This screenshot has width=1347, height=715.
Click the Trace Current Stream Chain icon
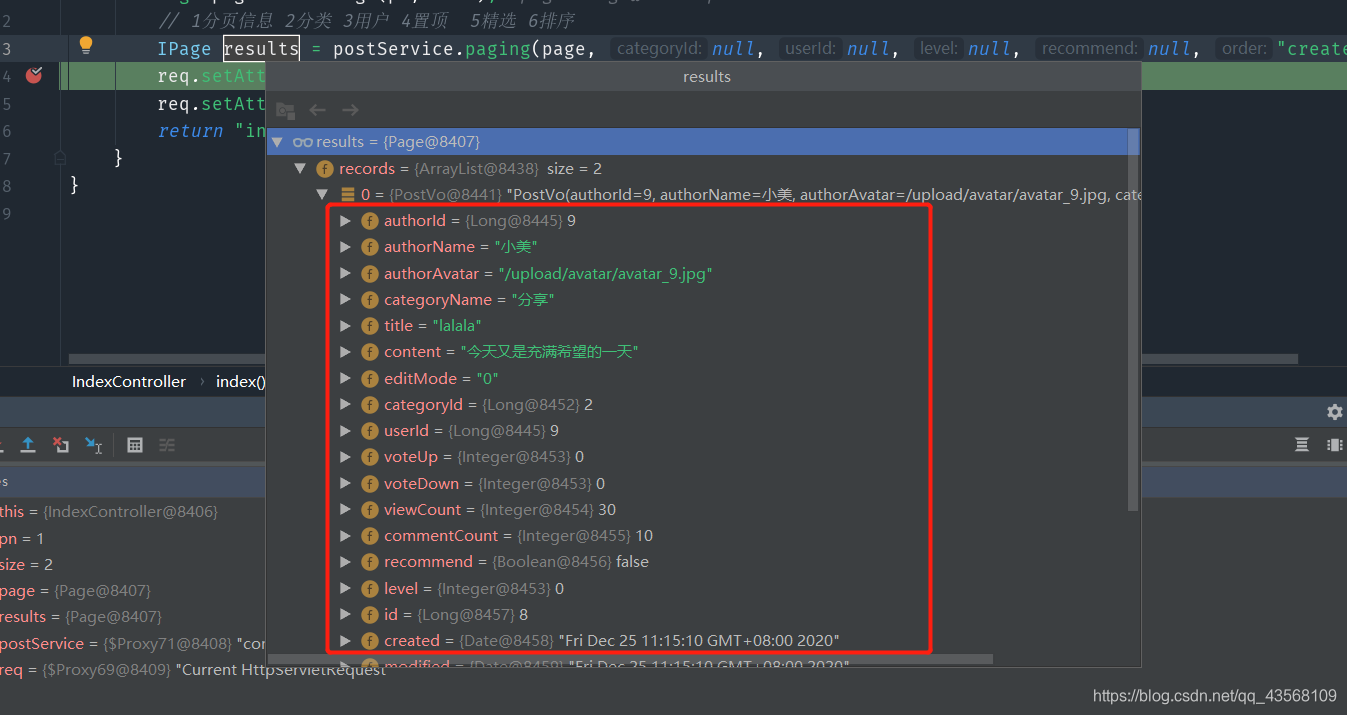[x=167, y=445]
